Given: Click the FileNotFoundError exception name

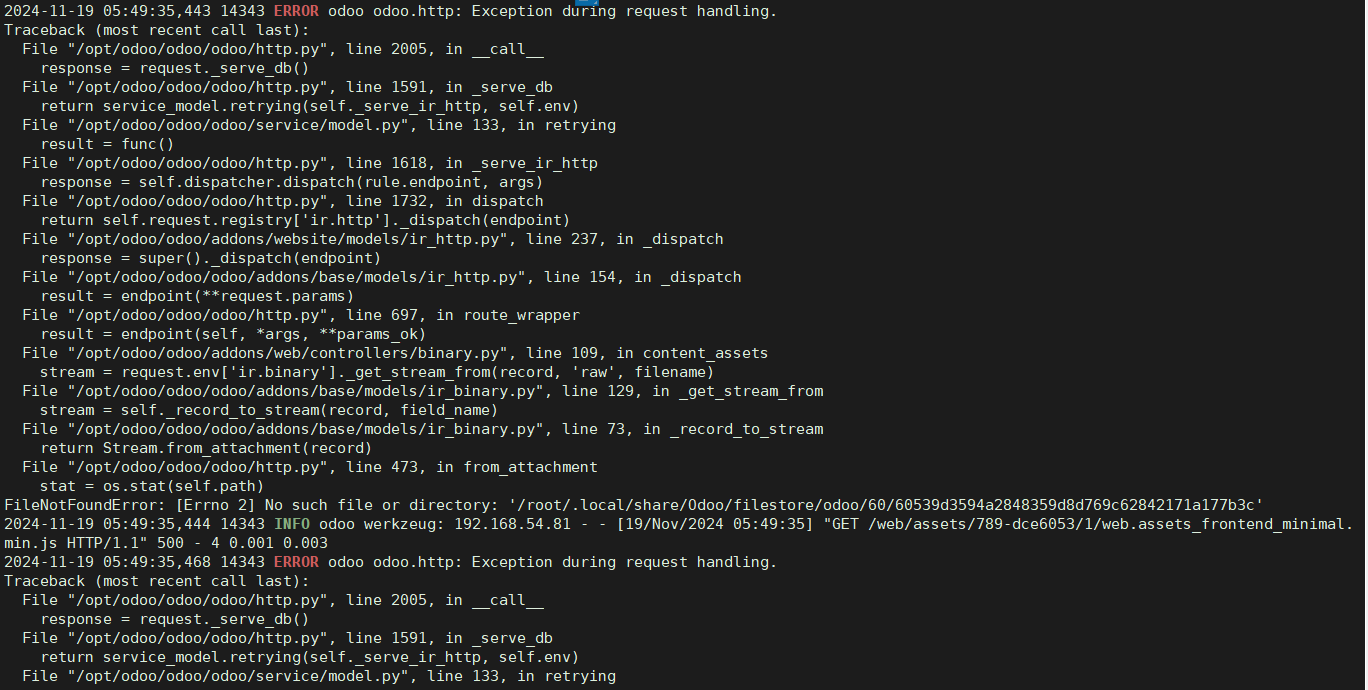Looking at the screenshot, I should click(72, 505).
